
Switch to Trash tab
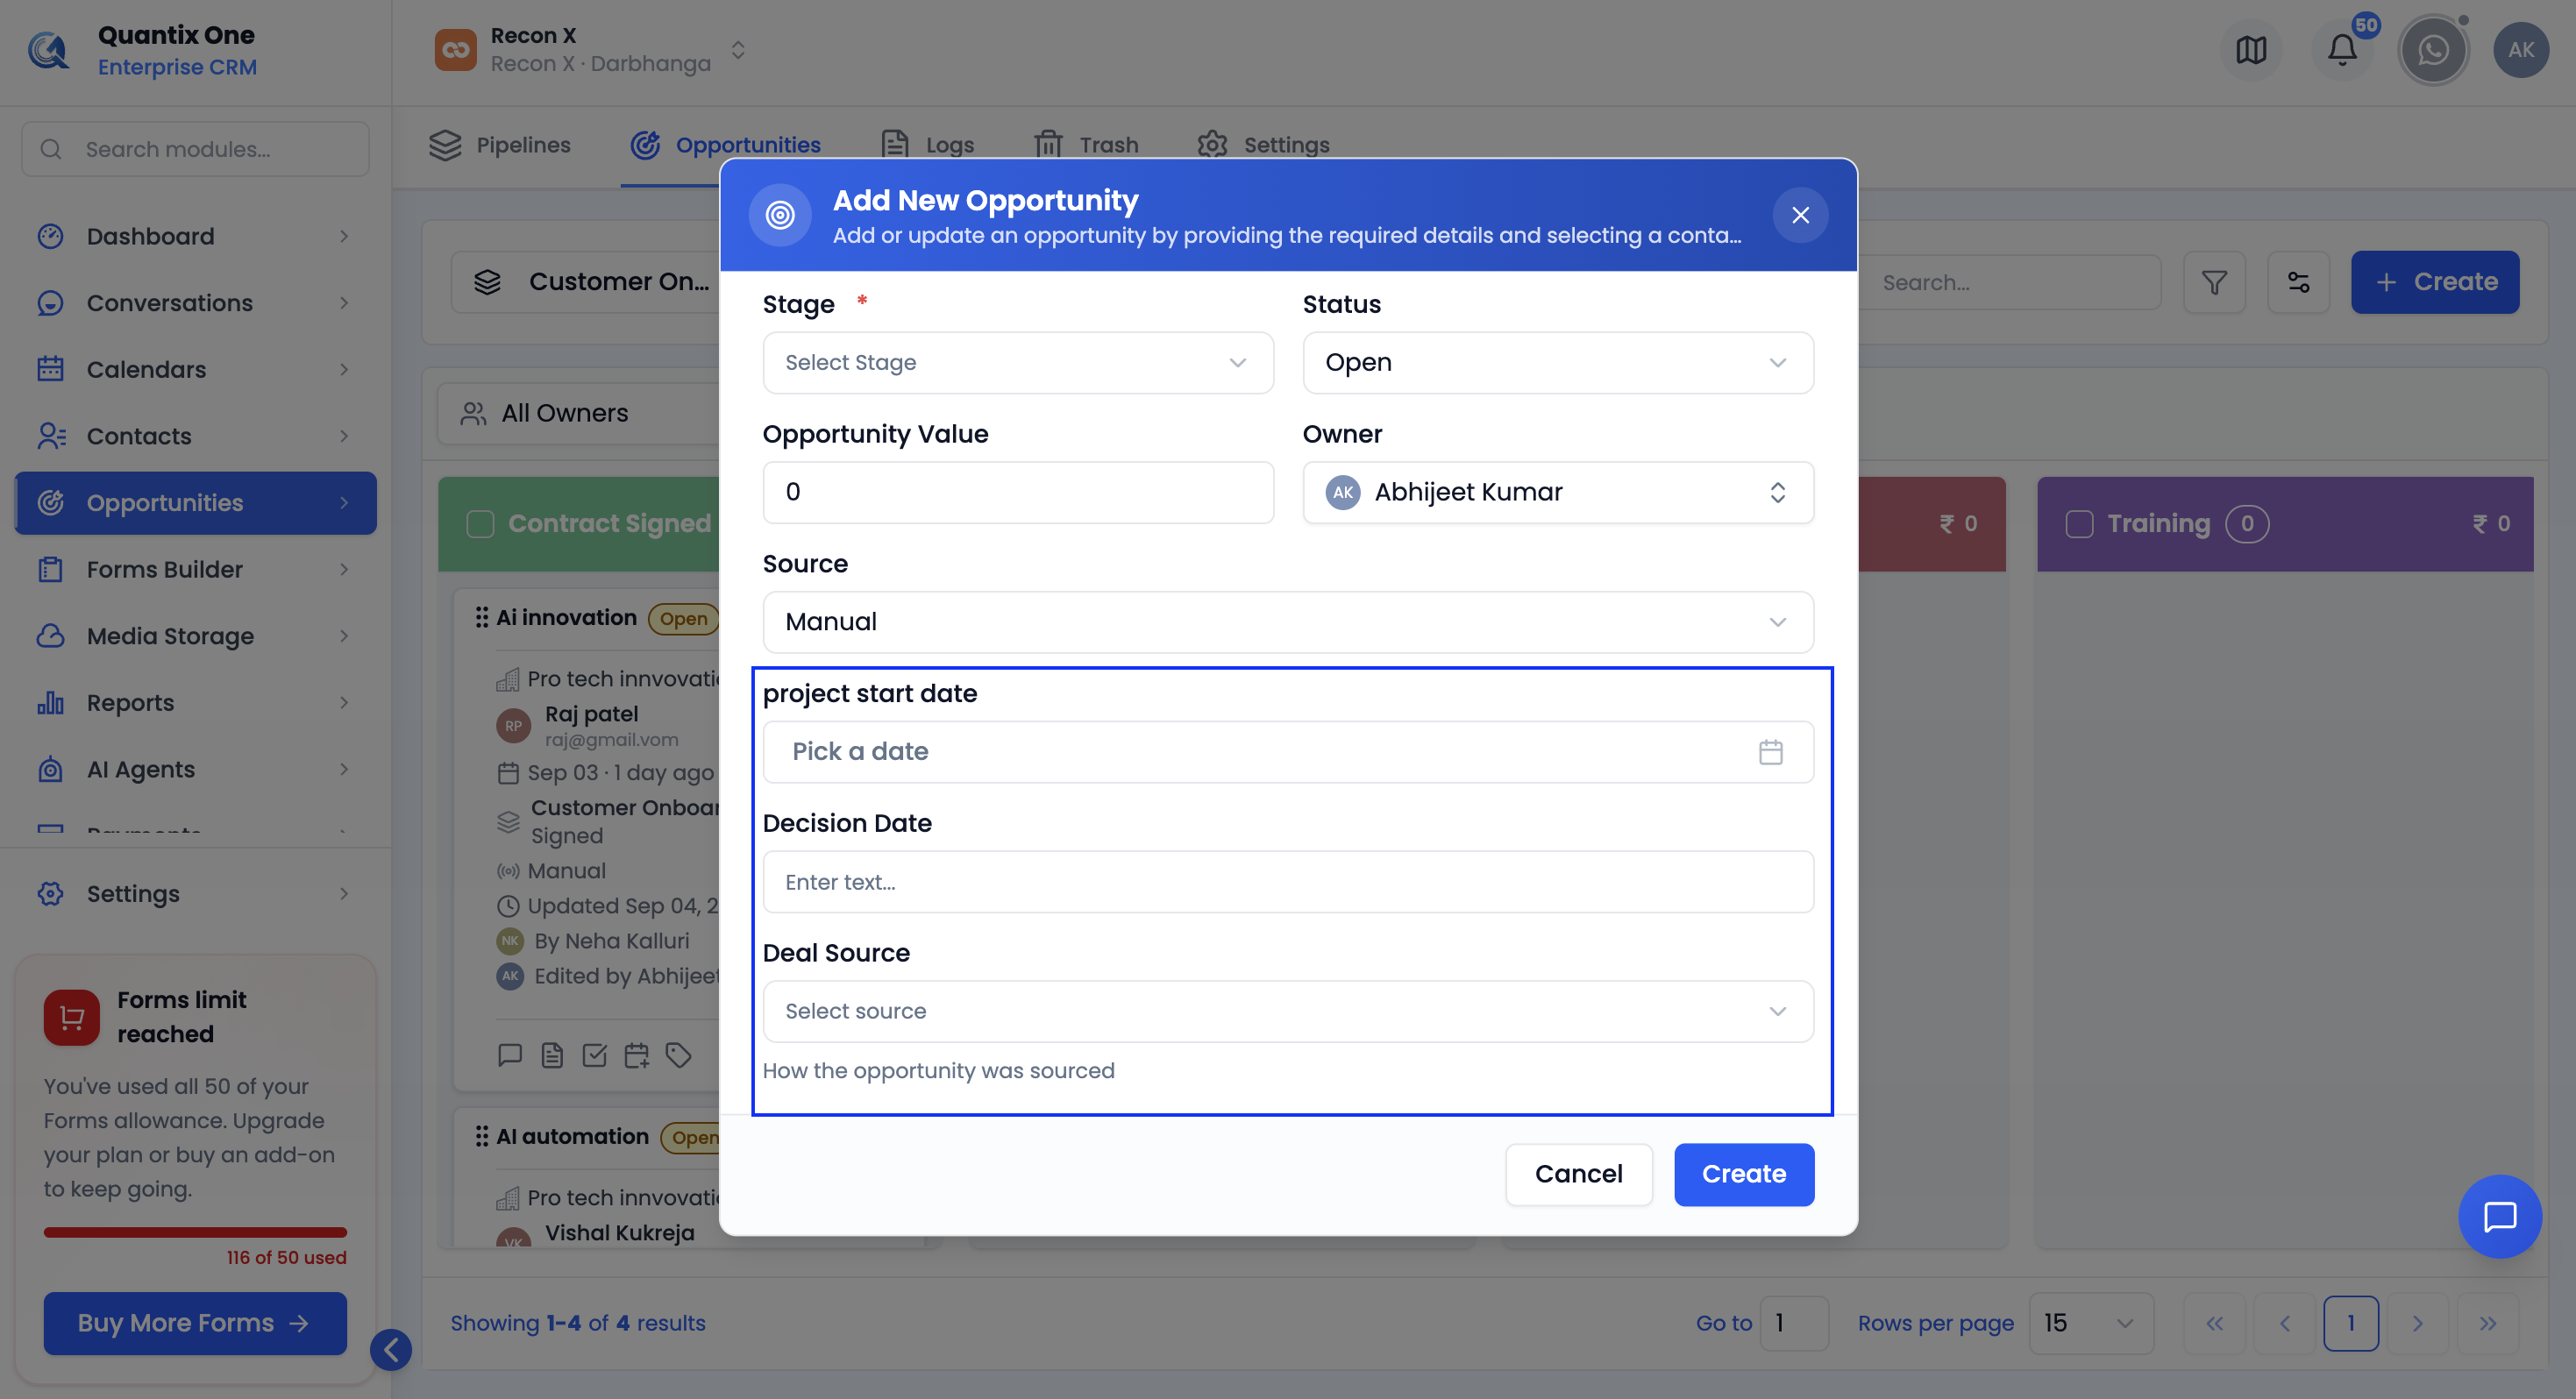(1087, 145)
